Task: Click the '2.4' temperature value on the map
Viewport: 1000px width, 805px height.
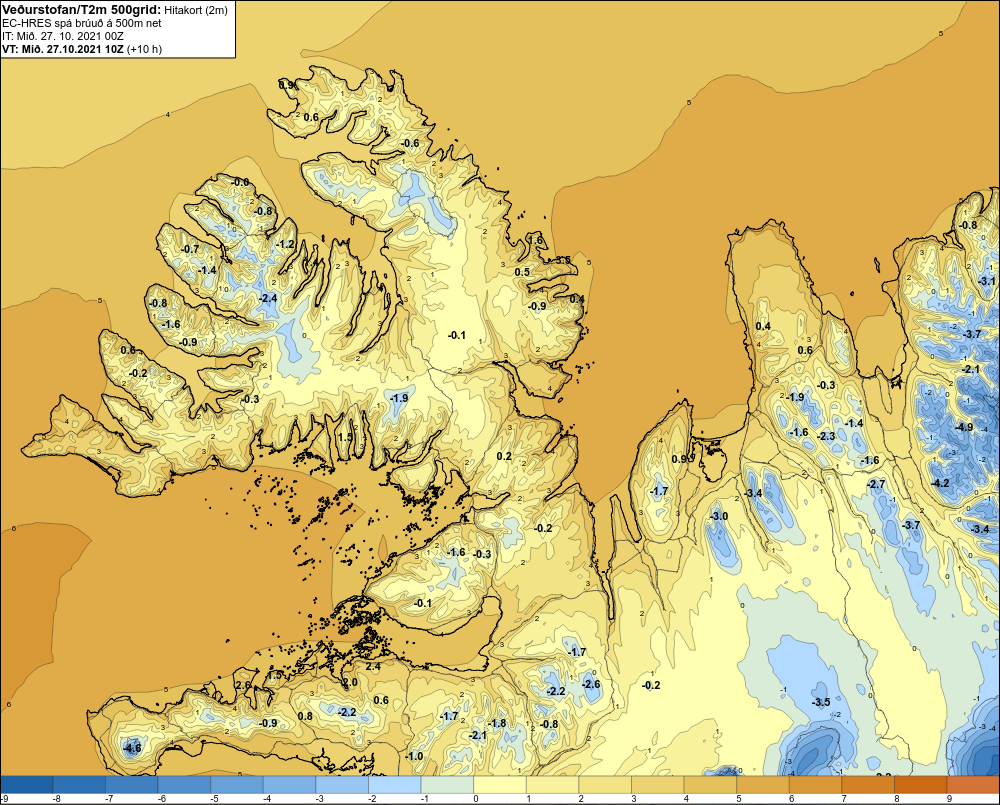Action: click(x=373, y=666)
